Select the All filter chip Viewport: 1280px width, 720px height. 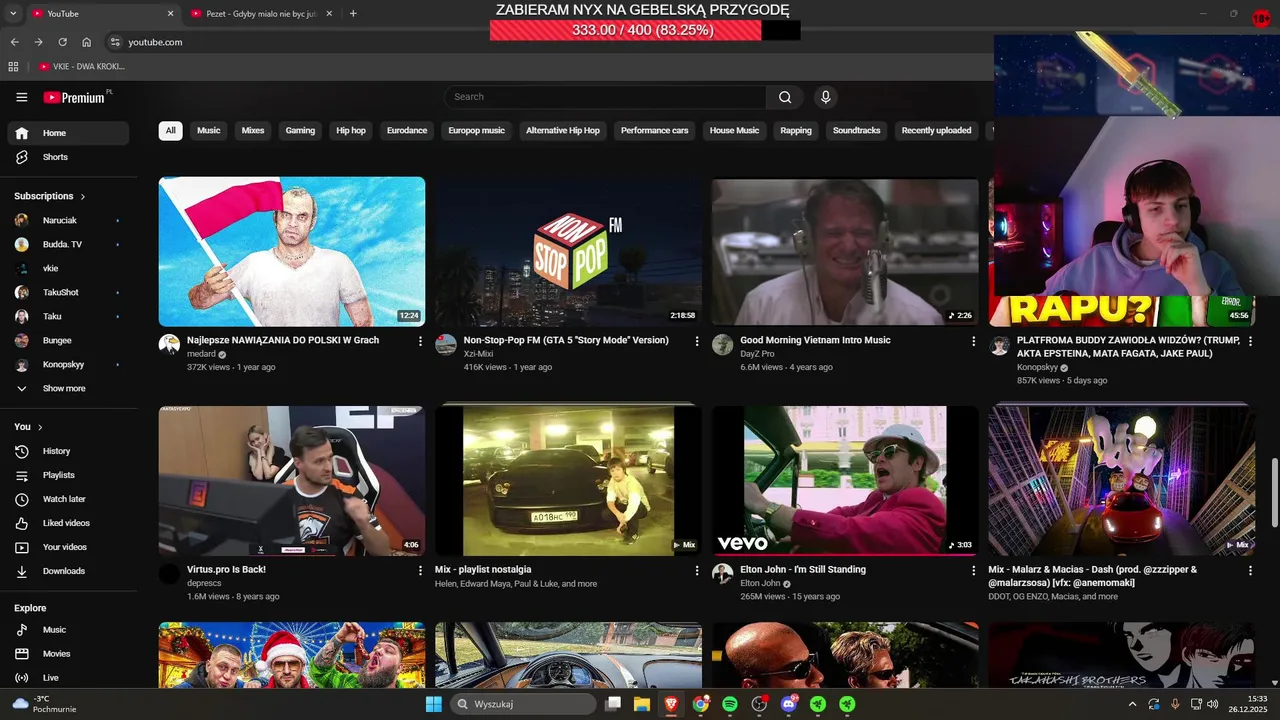point(170,131)
